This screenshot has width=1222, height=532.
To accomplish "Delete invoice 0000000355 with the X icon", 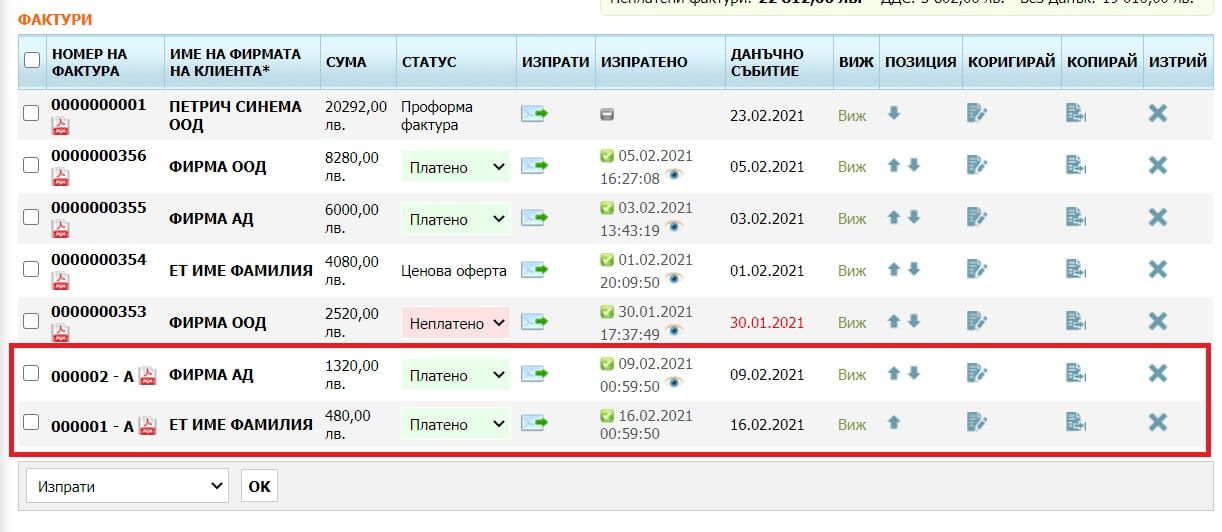I will tap(1158, 217).
